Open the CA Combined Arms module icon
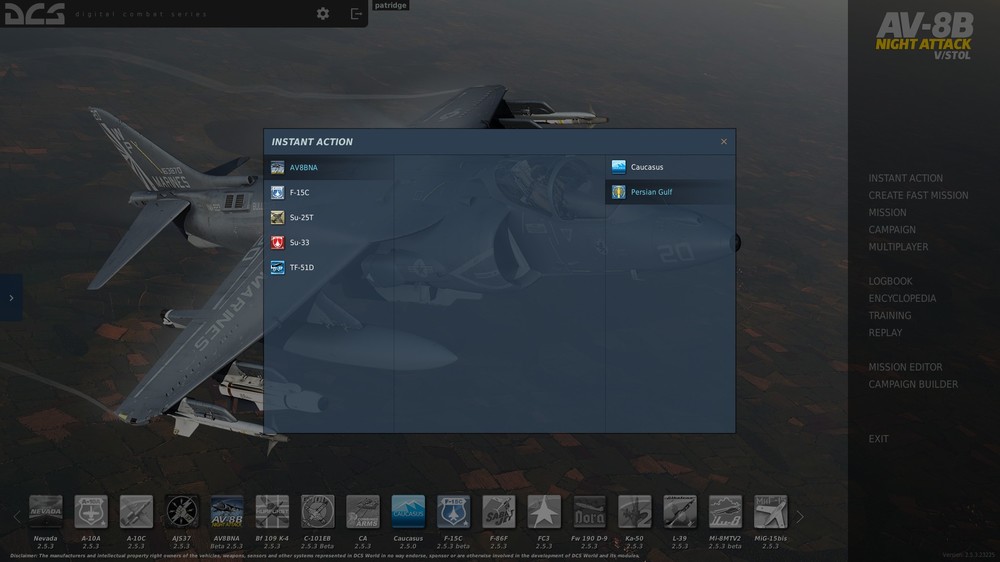The image size is (1000, 562). pos(362,512)
